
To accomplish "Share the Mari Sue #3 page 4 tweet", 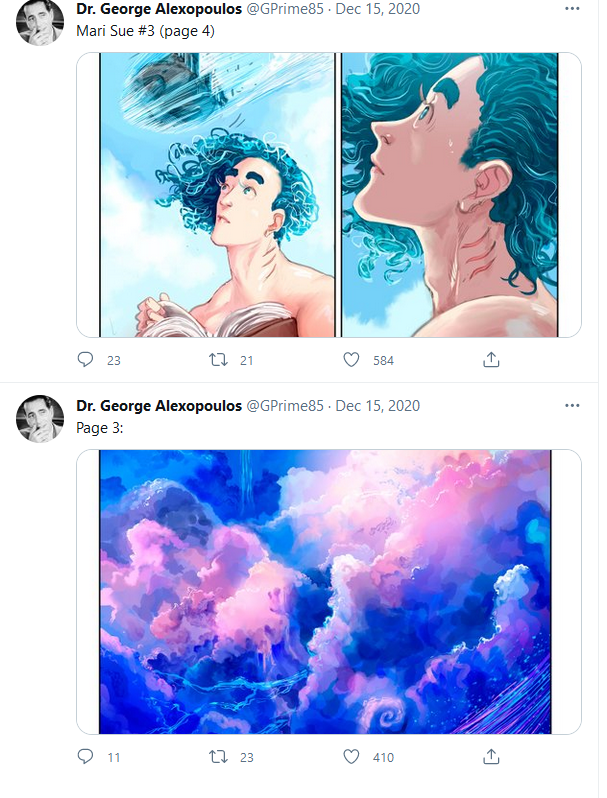I will point(491,360).
